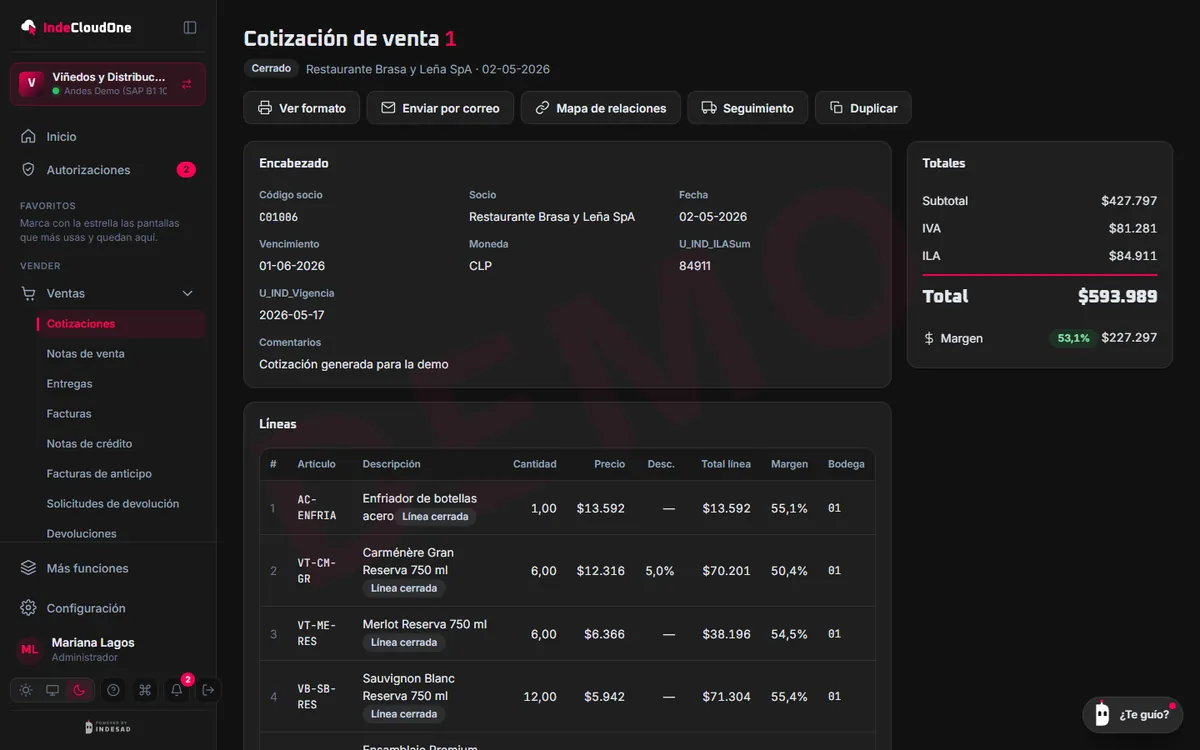The width and height of the screenshot is (1200, 750).
Task: Open Configuración
Action: pyautogui.click(x=108, y=608)
